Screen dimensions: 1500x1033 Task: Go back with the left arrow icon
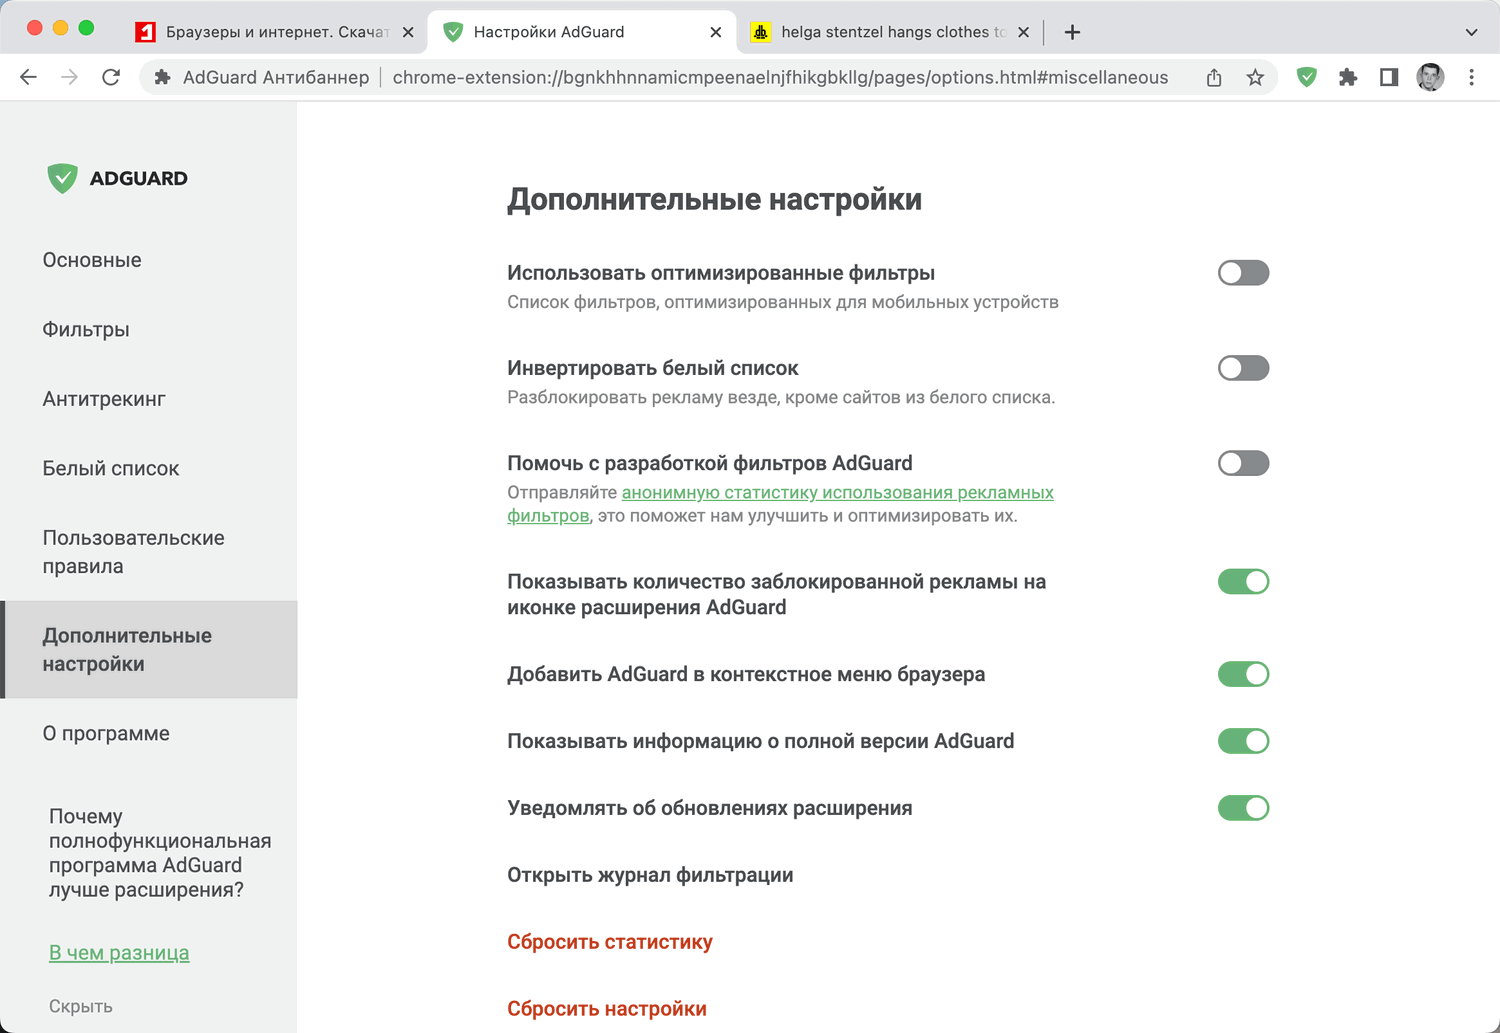28,77
